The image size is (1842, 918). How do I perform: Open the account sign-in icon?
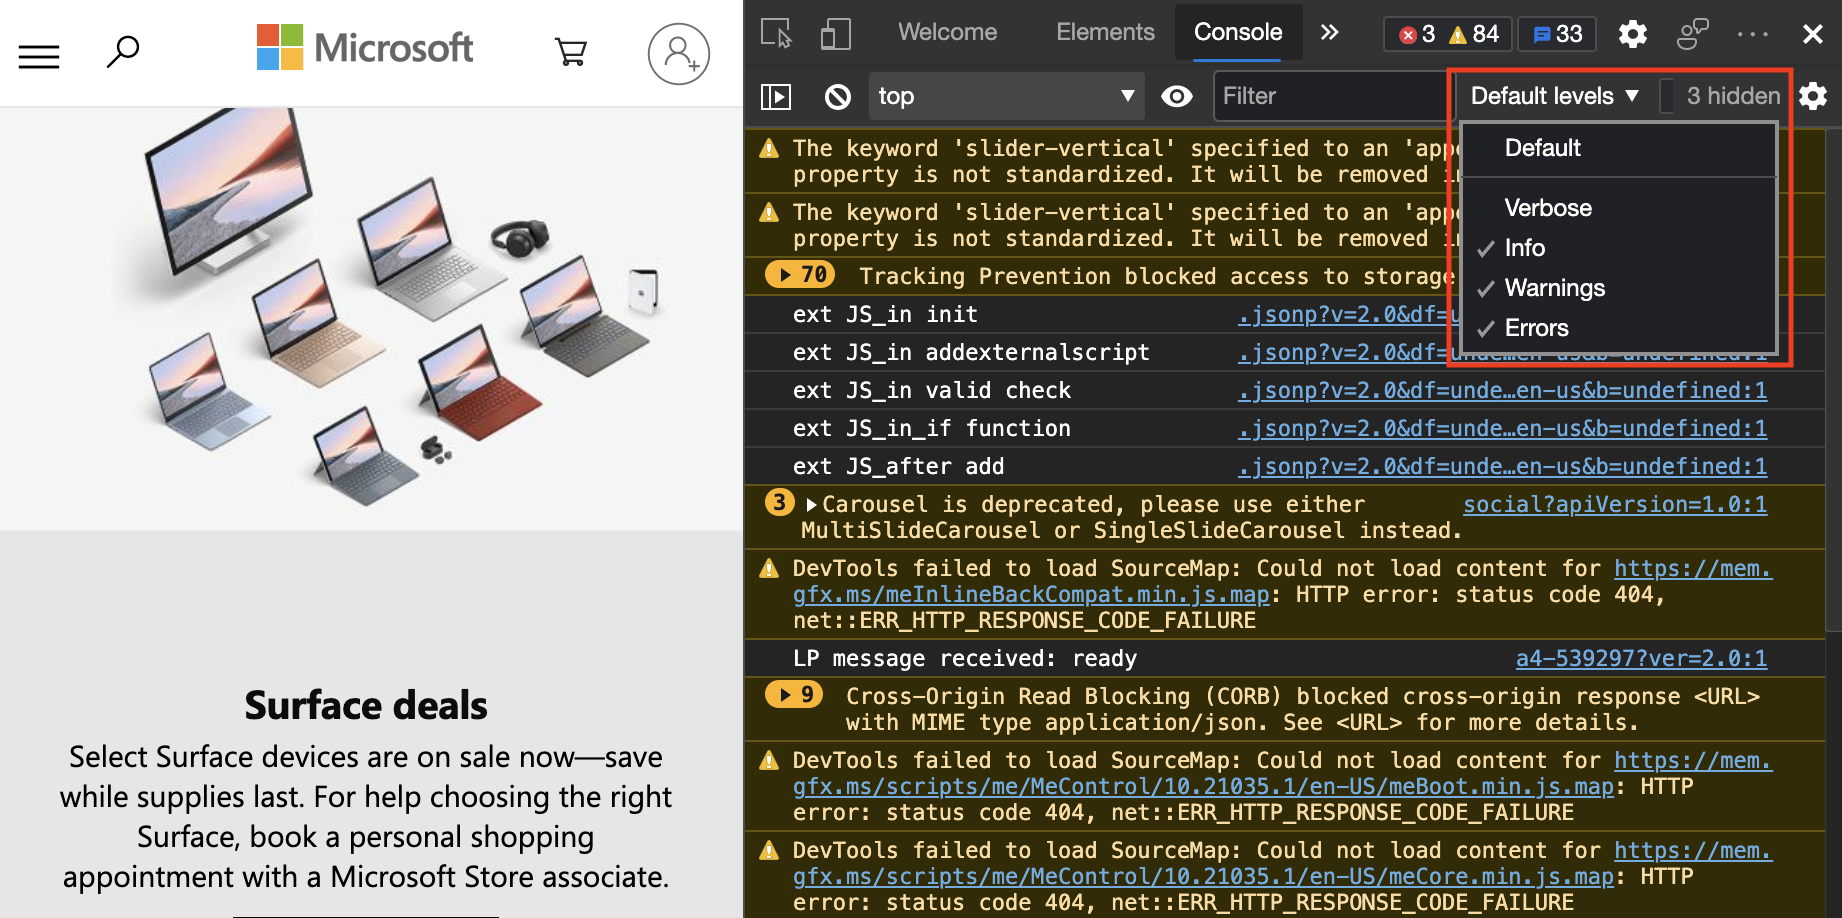click(679, 53)
